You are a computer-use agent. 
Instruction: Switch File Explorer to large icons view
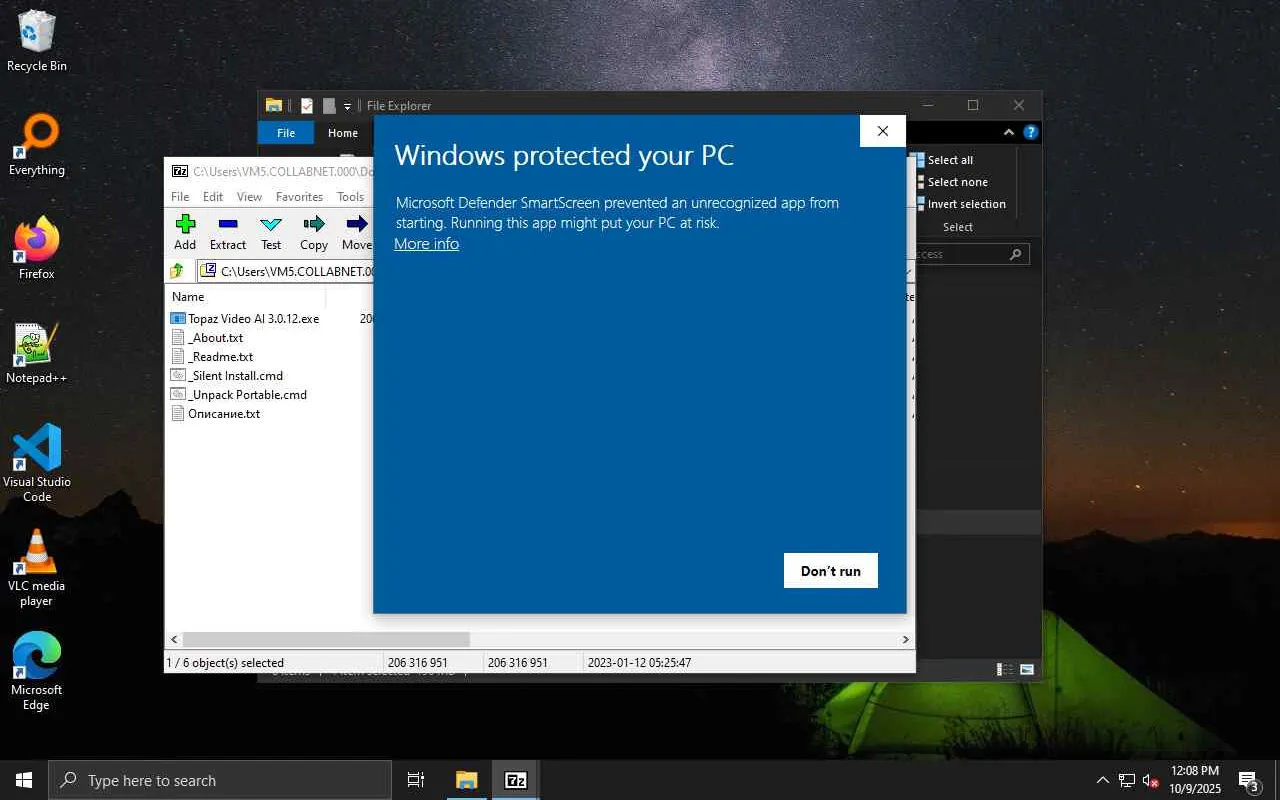1026,670
